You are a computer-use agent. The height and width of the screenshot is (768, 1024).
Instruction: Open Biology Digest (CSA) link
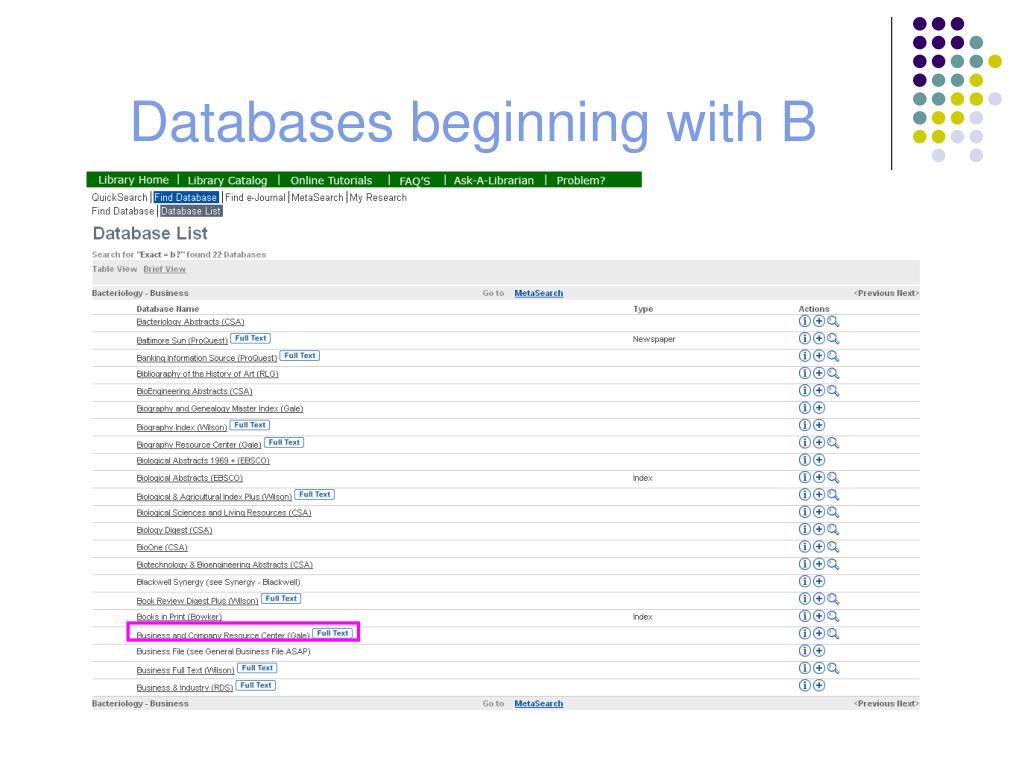point(174,530)
